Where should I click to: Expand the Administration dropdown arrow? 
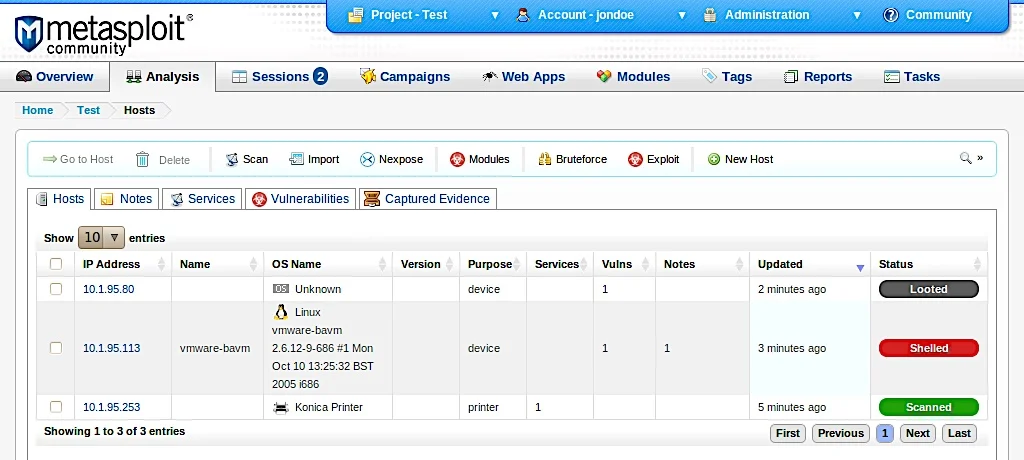[x=857, y=16]
